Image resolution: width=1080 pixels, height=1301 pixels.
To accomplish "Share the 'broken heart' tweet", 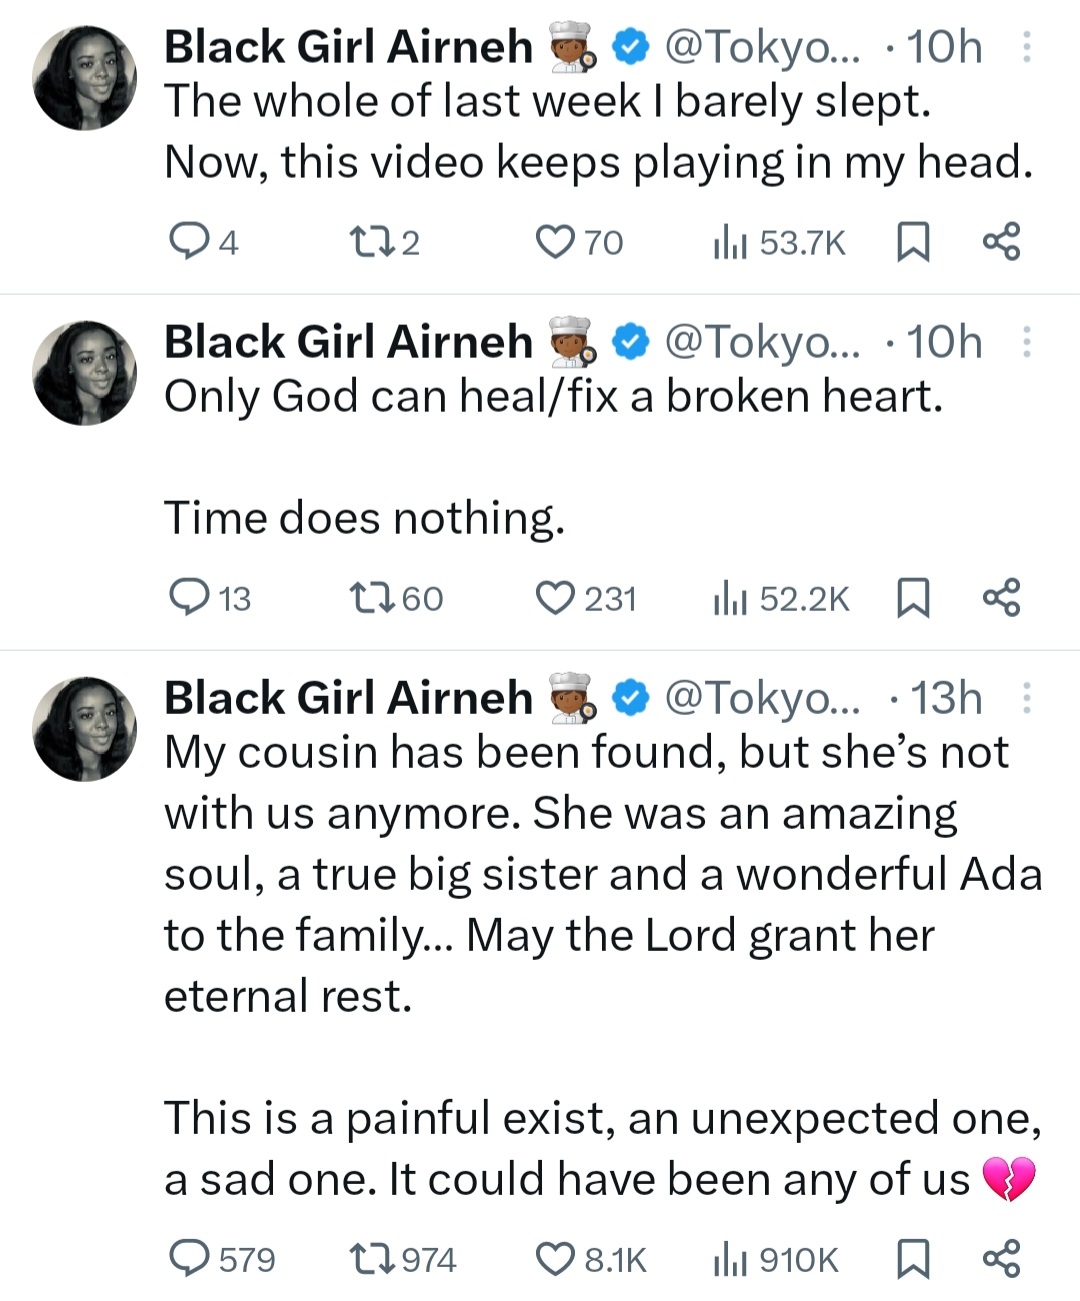I will [1001, 598].
